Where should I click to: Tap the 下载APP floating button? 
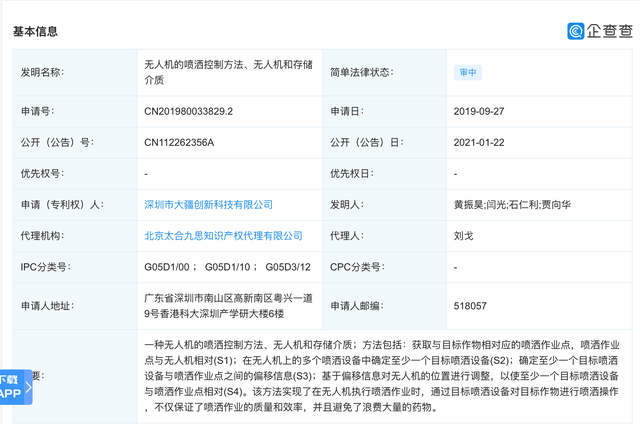[x=13, y=386]
